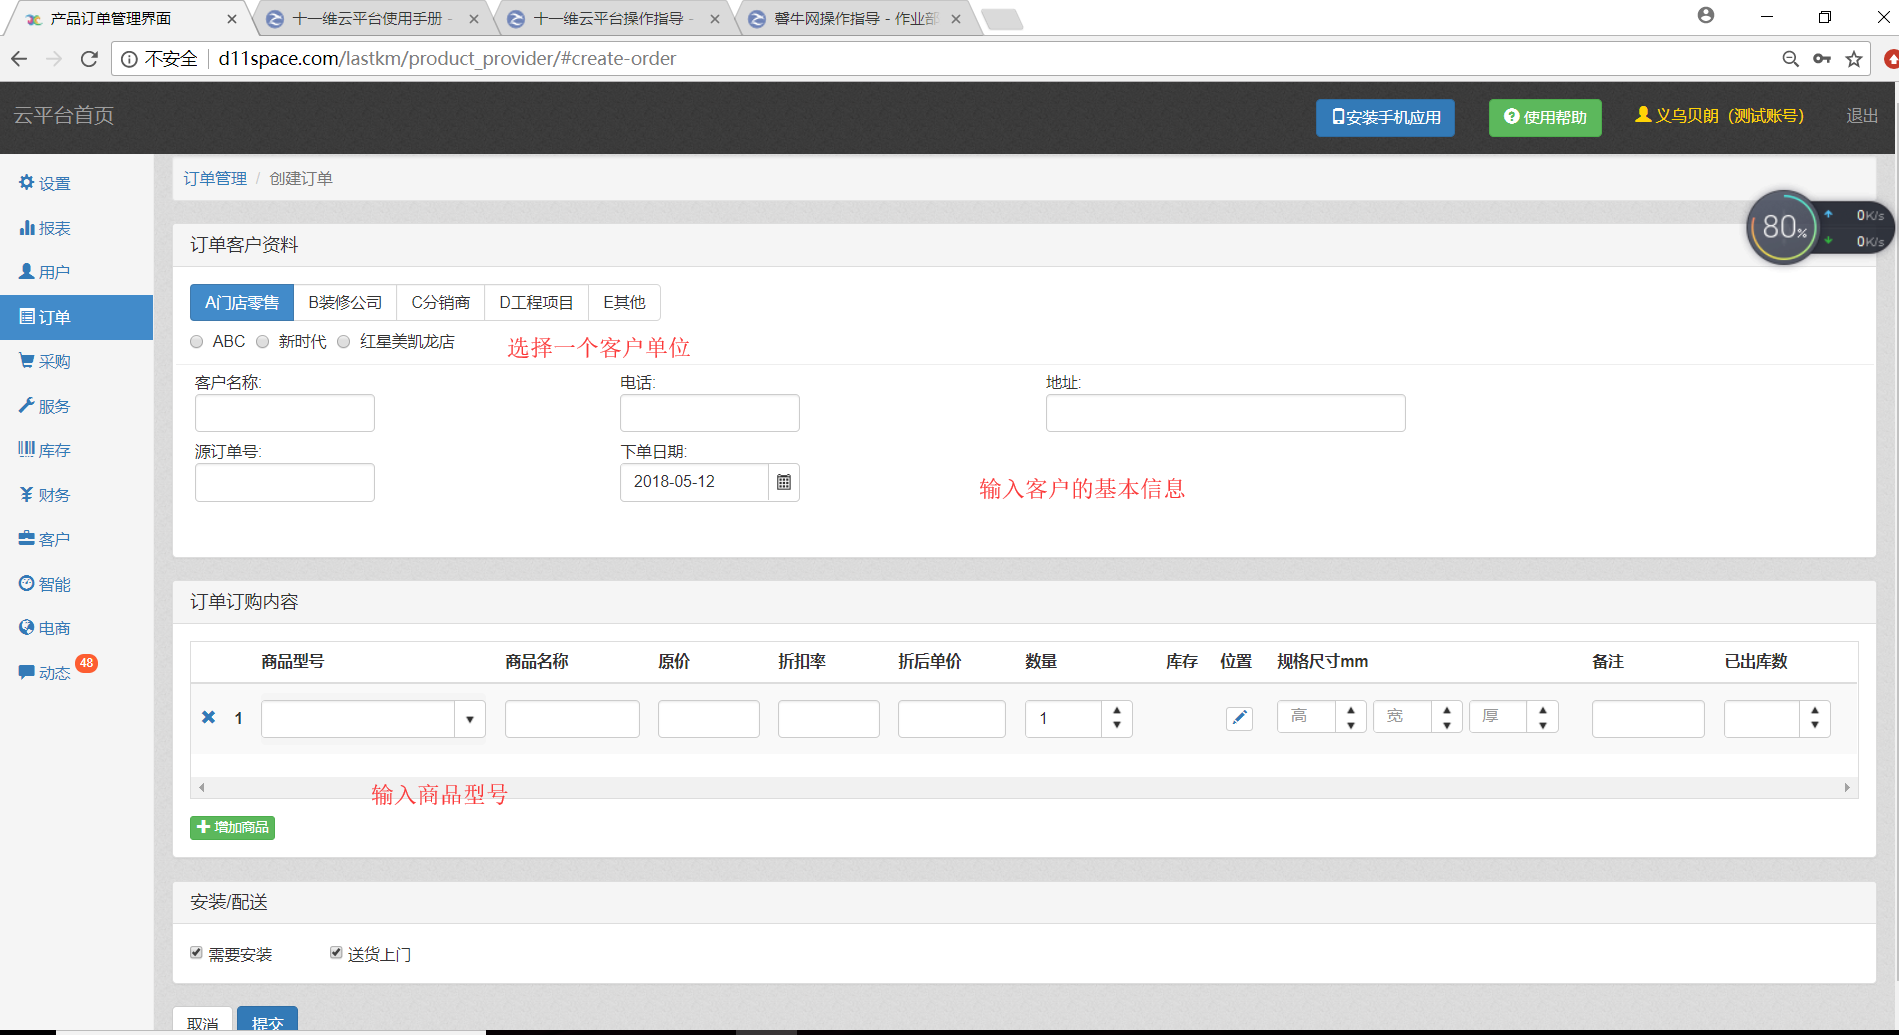Increase 已出库数 stepper
This screenshot has height=1035, width=1899.
pos(1815,710)
